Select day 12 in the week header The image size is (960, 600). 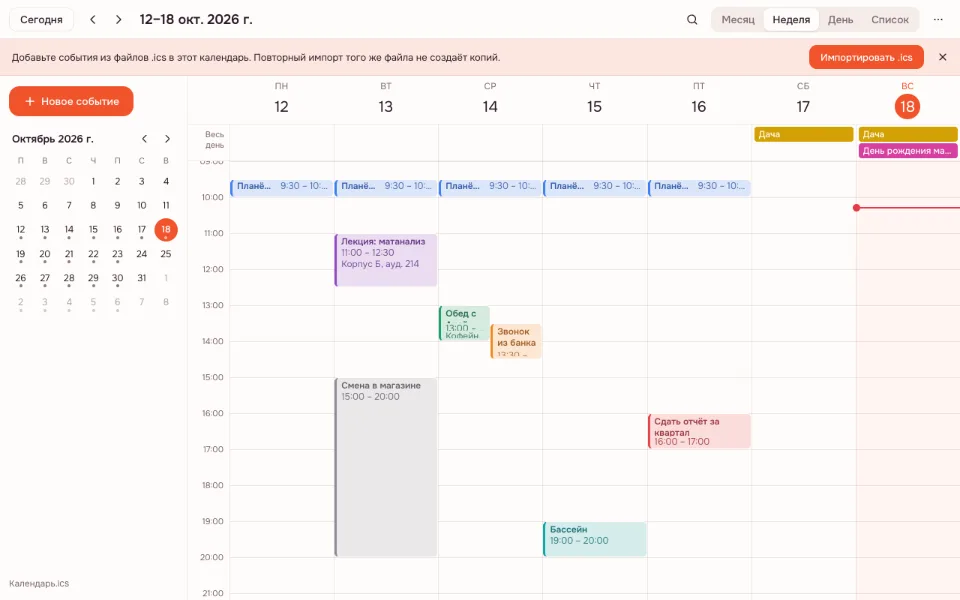click(x=282, y=107)
